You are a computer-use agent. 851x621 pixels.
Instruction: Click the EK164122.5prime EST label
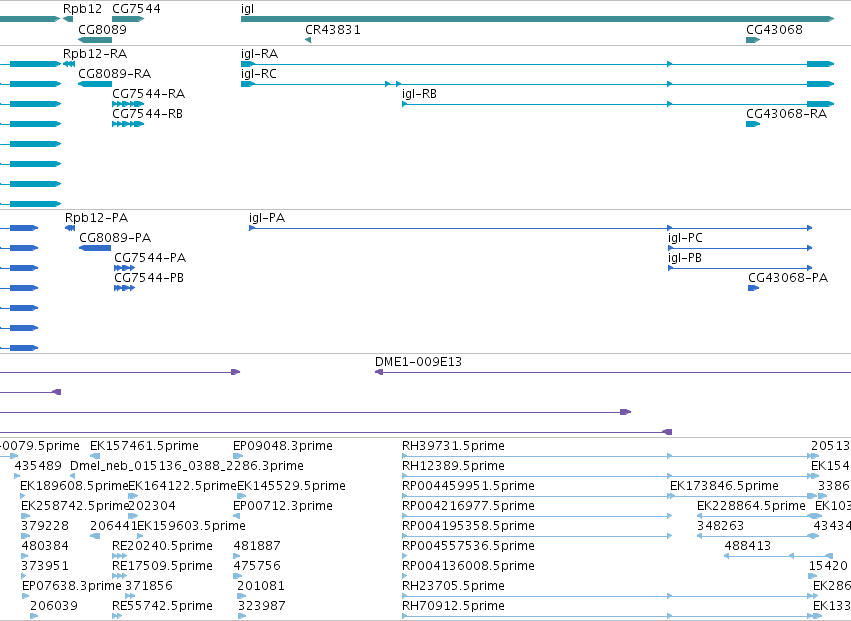pos(183,486)
